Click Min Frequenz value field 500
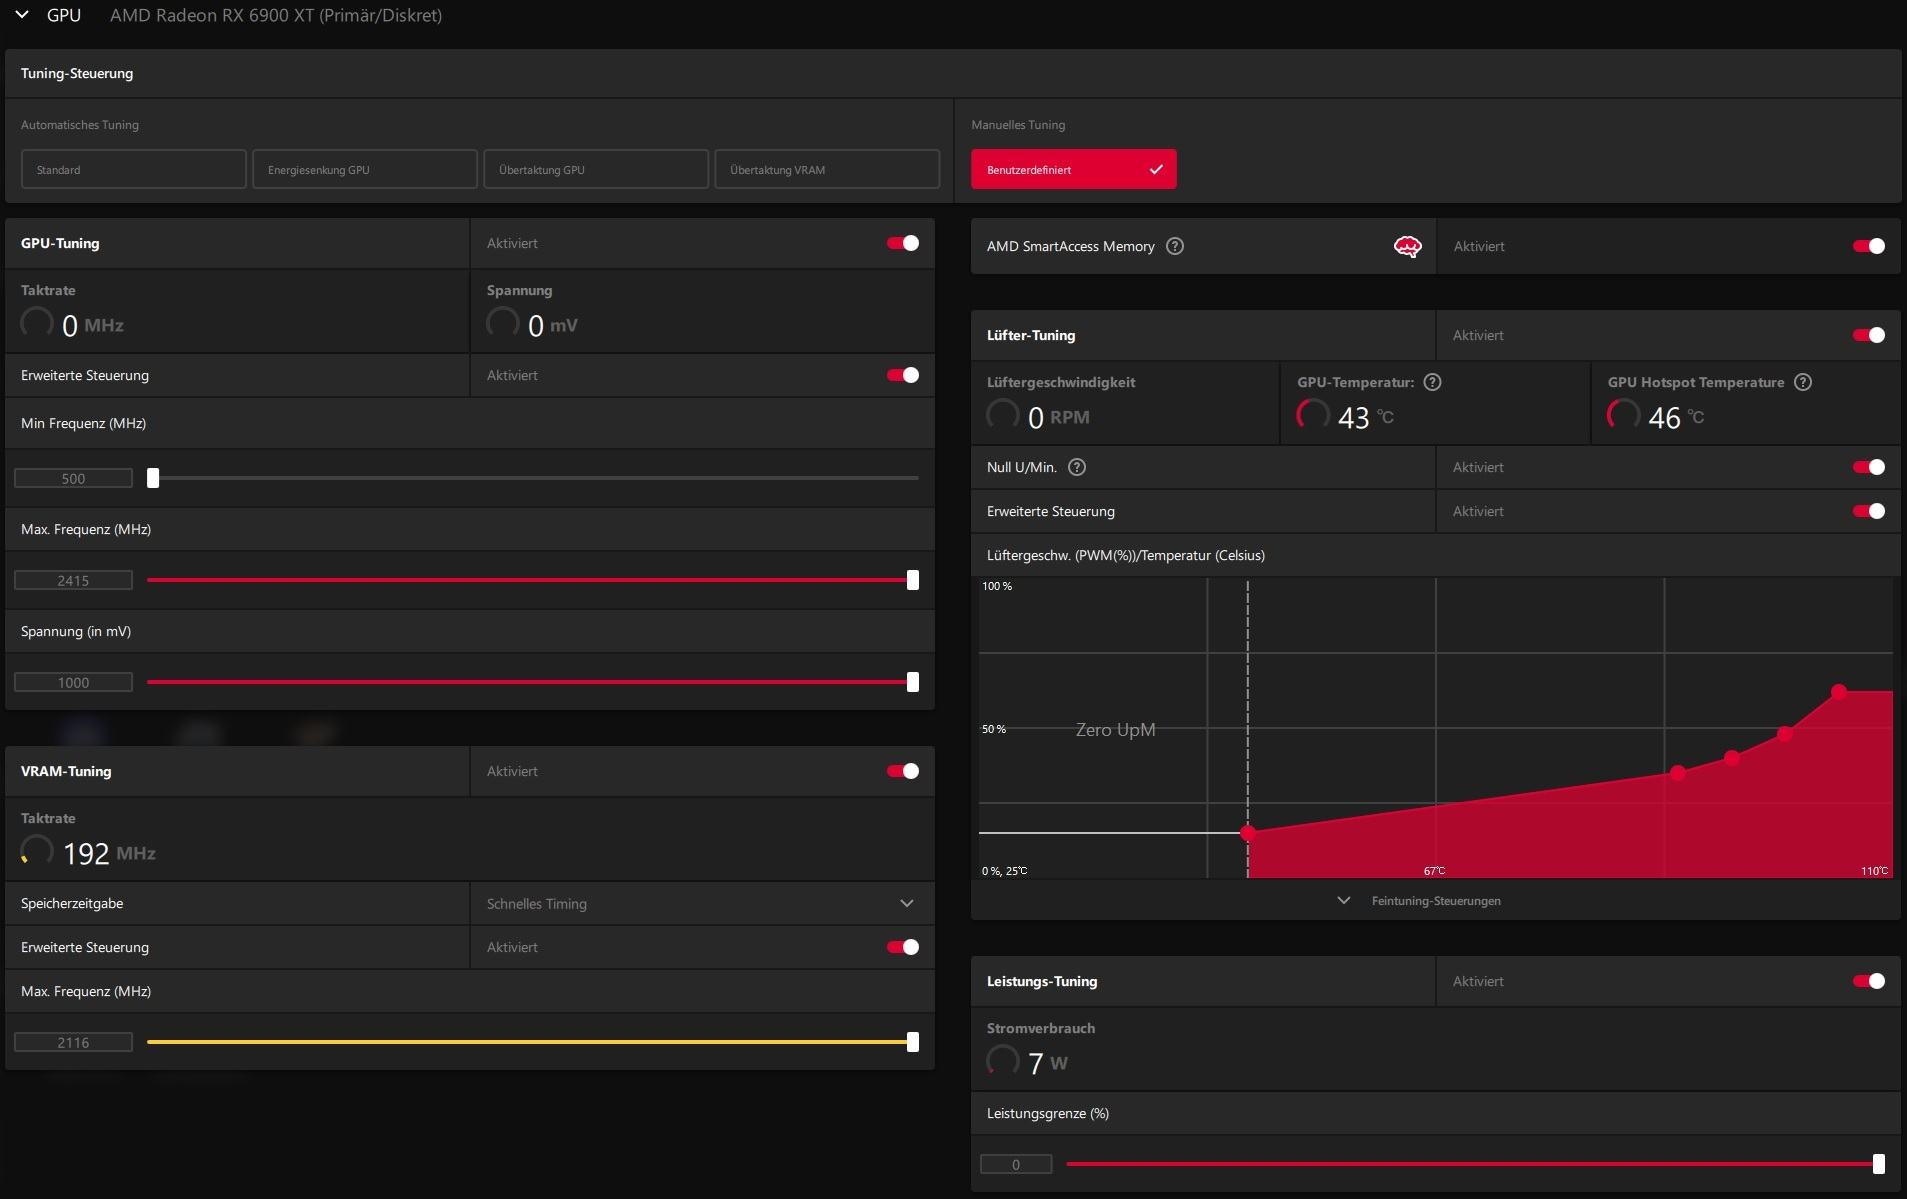Image resolution: width=1907 pixels, height=1199 pixels. click(73, 479)
